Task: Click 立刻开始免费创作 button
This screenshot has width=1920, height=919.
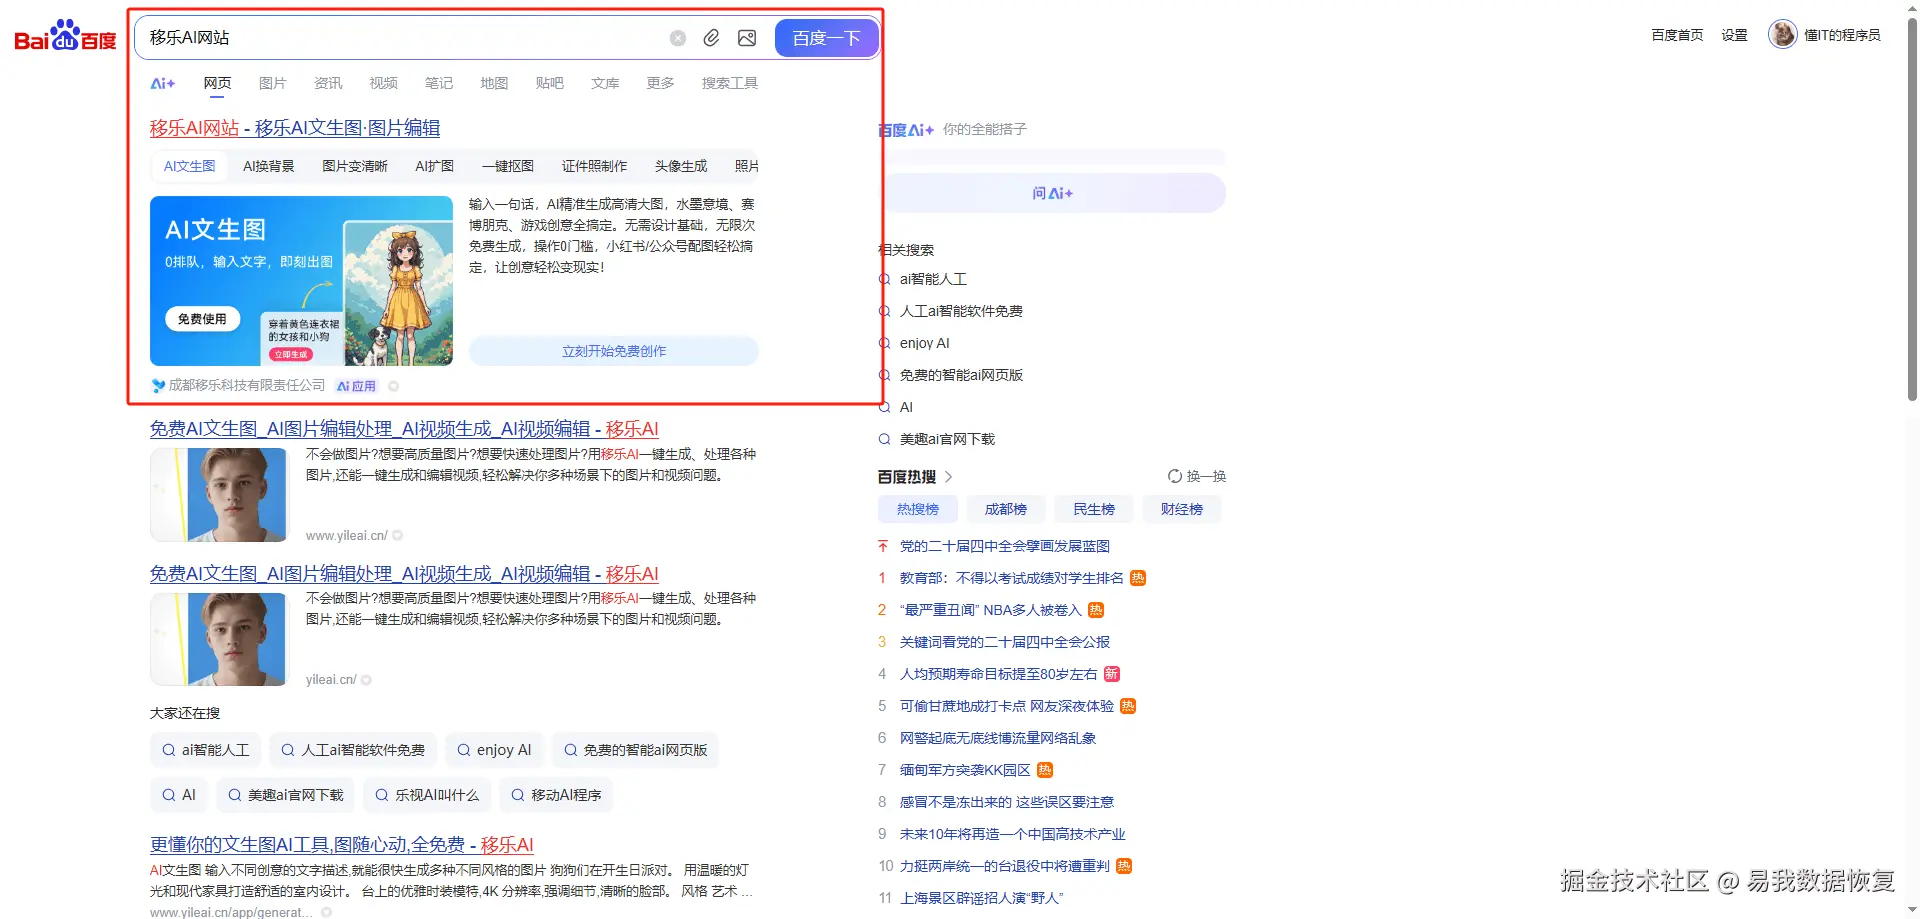Action: [x=614, y=351]
